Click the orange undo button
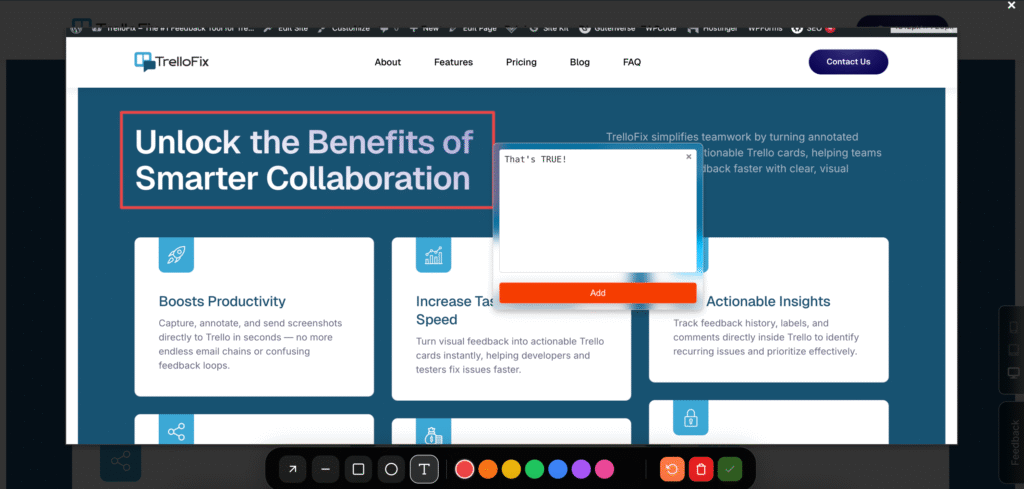 [x=672, y=469]
